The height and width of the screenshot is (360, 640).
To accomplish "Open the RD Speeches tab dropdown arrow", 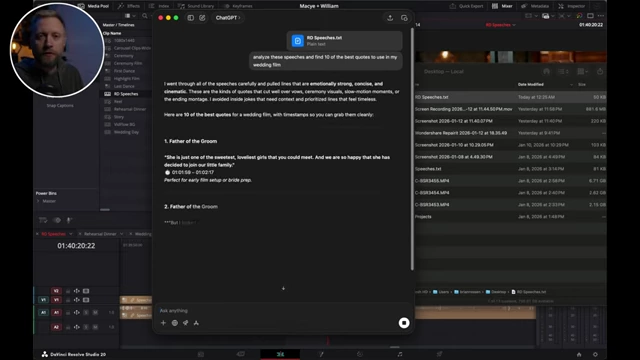I will [x=71, y=234].
